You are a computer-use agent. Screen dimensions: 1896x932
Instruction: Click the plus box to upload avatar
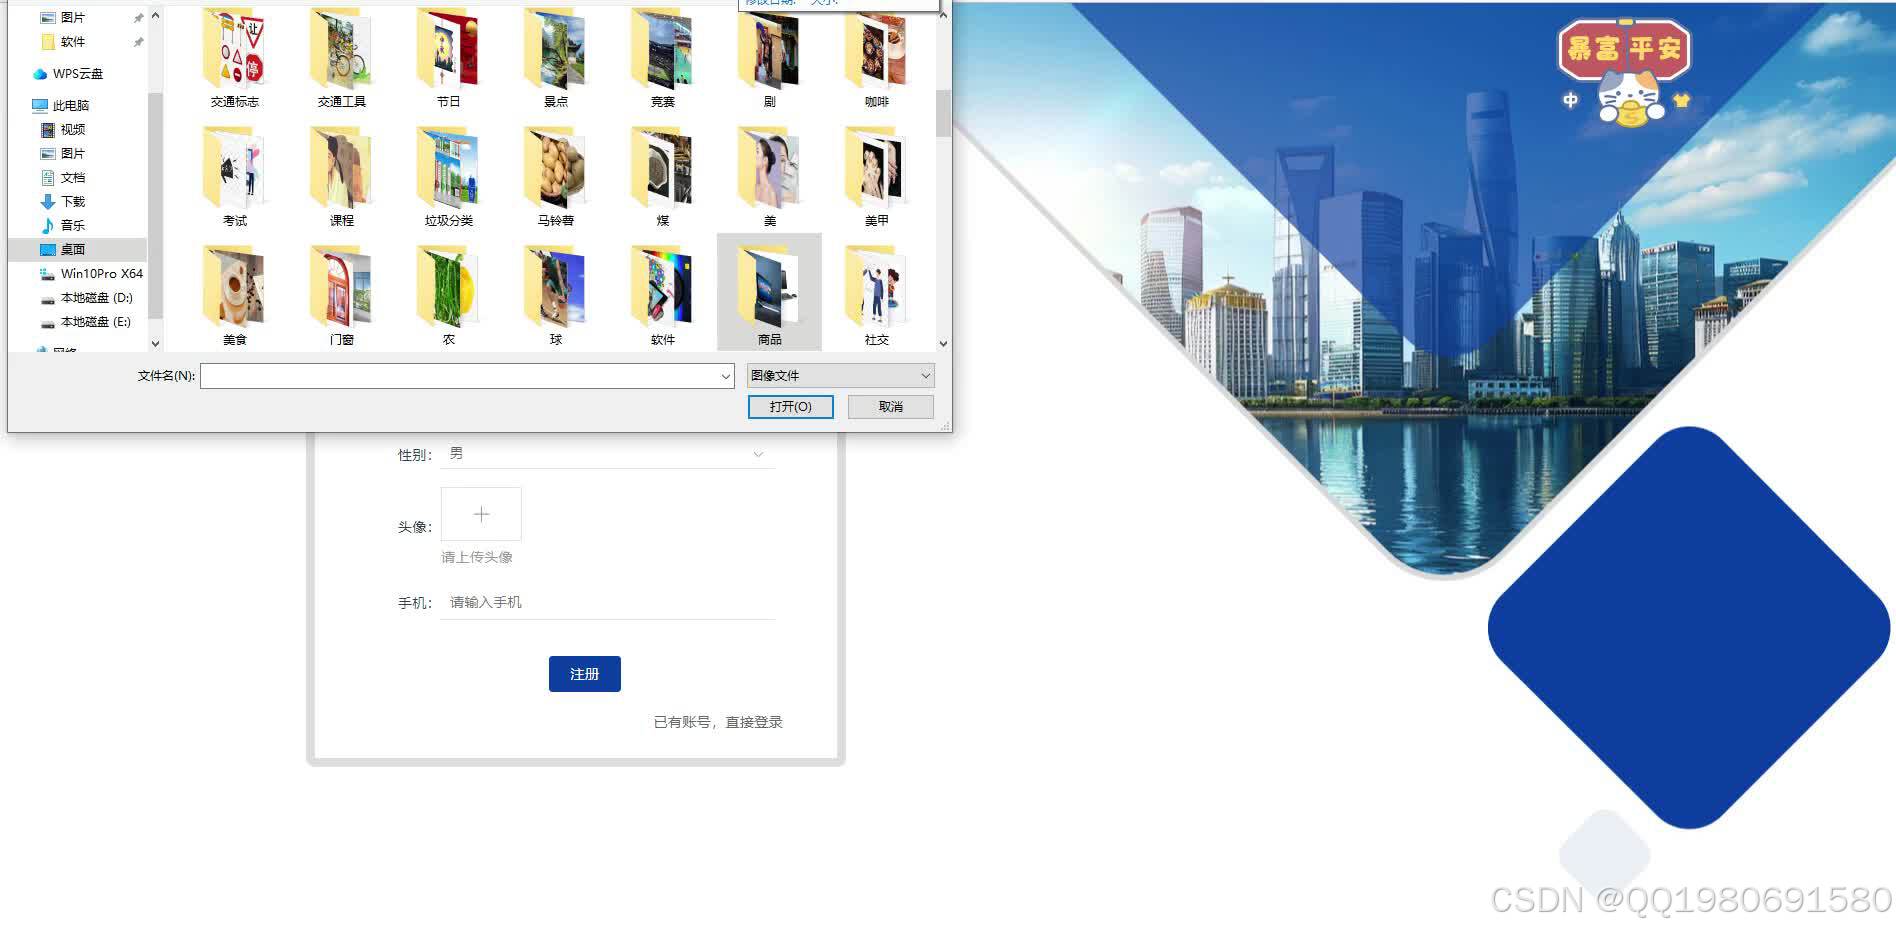pyautogui.click(x=481, y=514)
